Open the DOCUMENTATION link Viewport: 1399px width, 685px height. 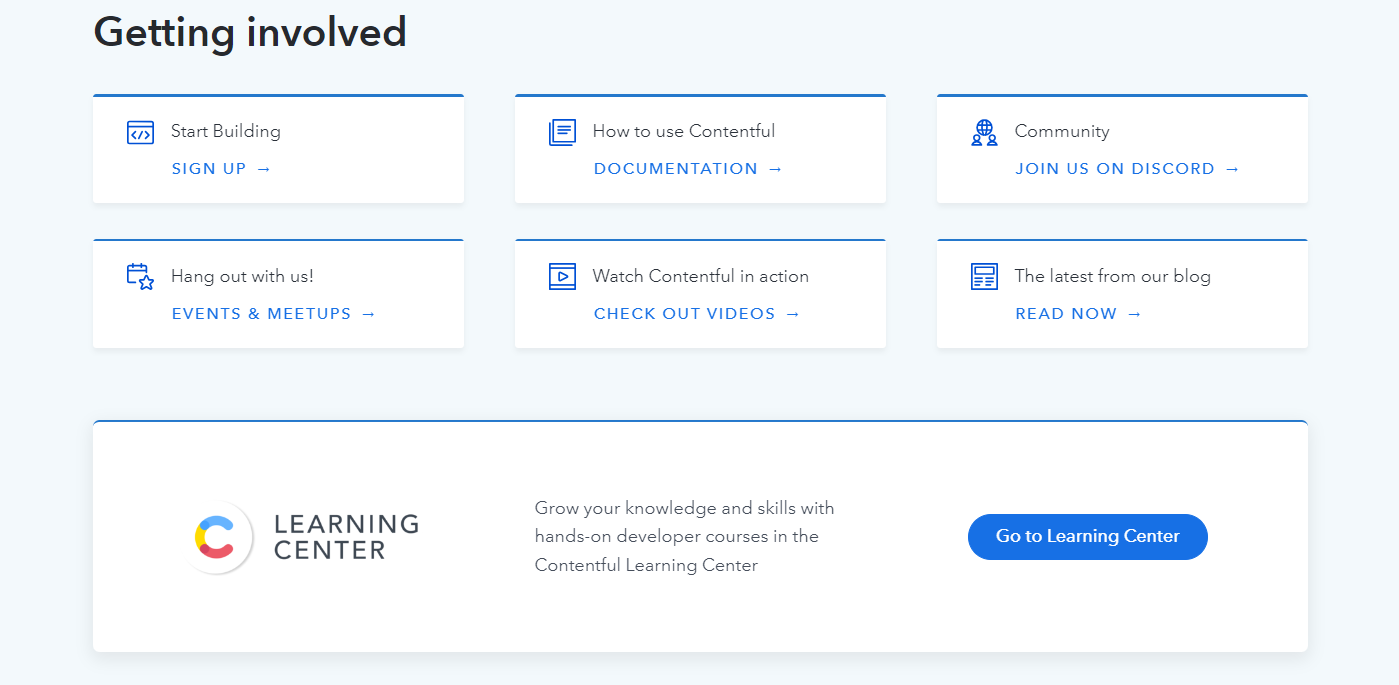[x=688, y=169]
